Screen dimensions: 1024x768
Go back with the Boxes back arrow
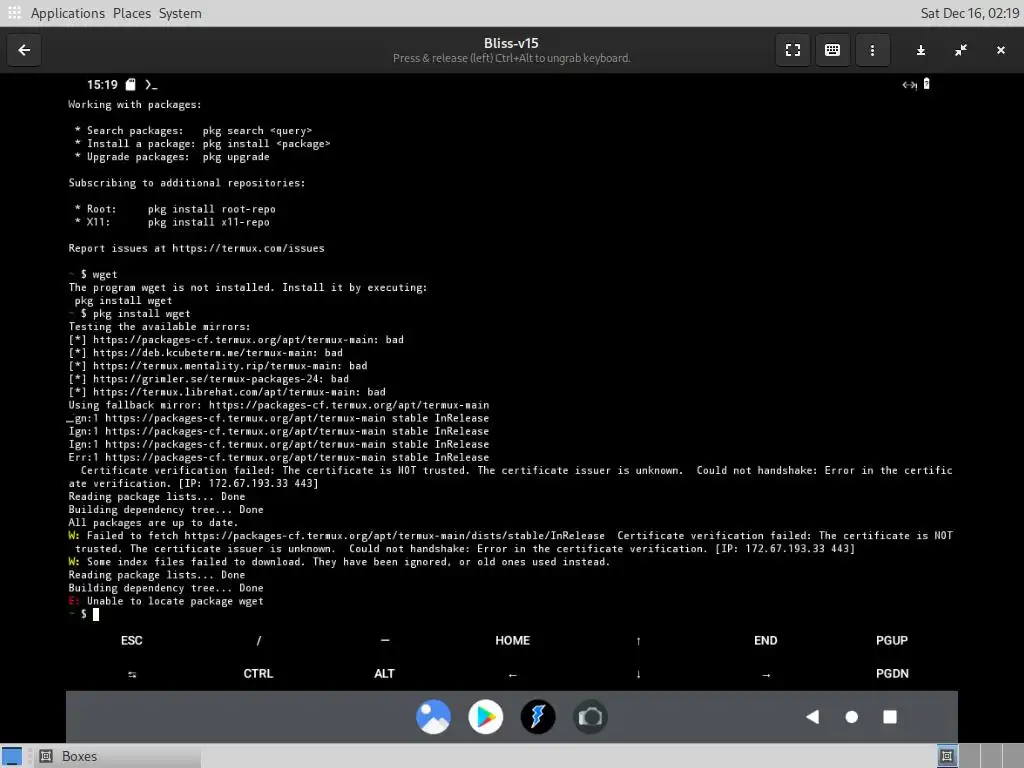24,50
